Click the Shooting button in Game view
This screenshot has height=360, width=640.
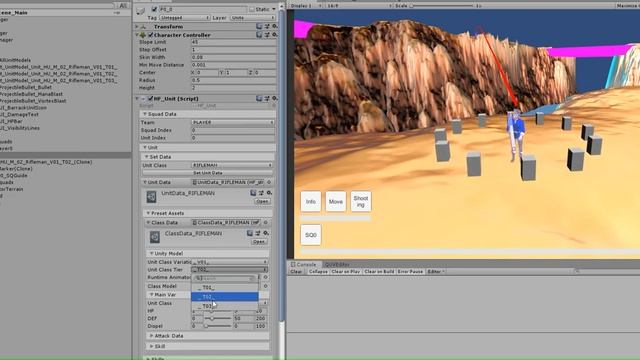point(361,201)
